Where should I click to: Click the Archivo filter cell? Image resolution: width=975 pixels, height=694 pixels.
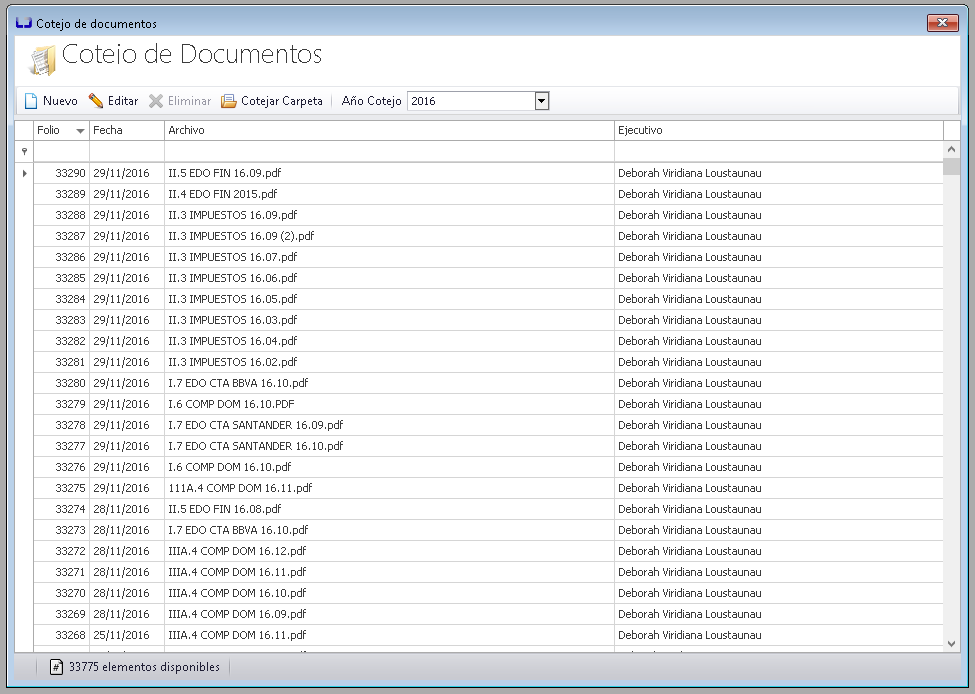tap(389, 151)
